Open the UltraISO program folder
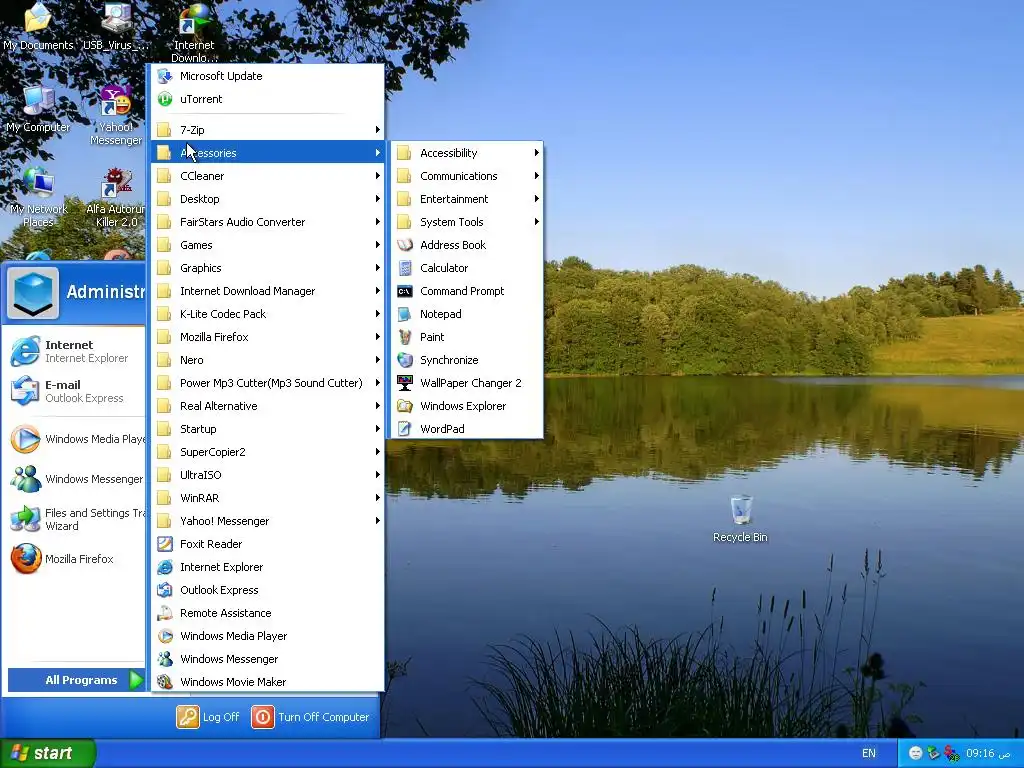The width and height of the screenshot is (1024, 768). [x=267, y=475]
